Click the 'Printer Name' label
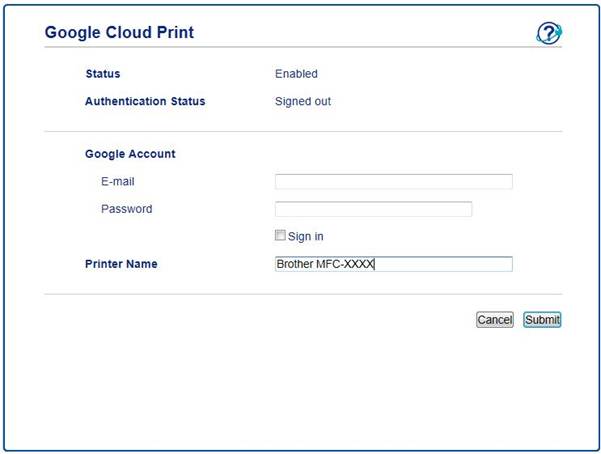The image size is (601, 454). point(121,264)
